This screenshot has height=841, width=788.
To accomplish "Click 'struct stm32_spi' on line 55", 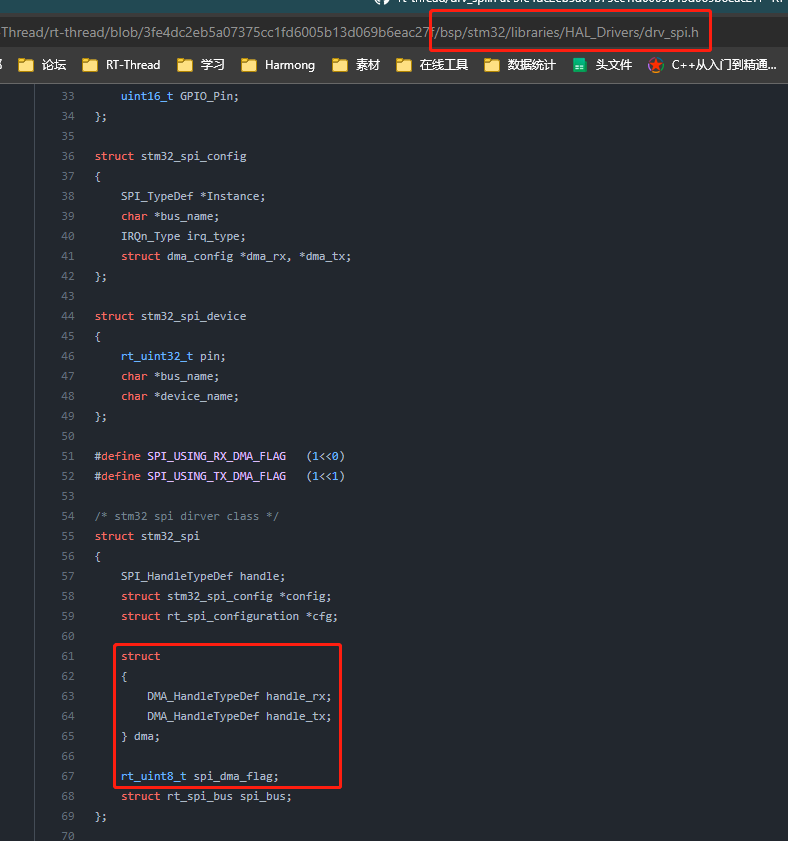I will (x=147, y=536).
